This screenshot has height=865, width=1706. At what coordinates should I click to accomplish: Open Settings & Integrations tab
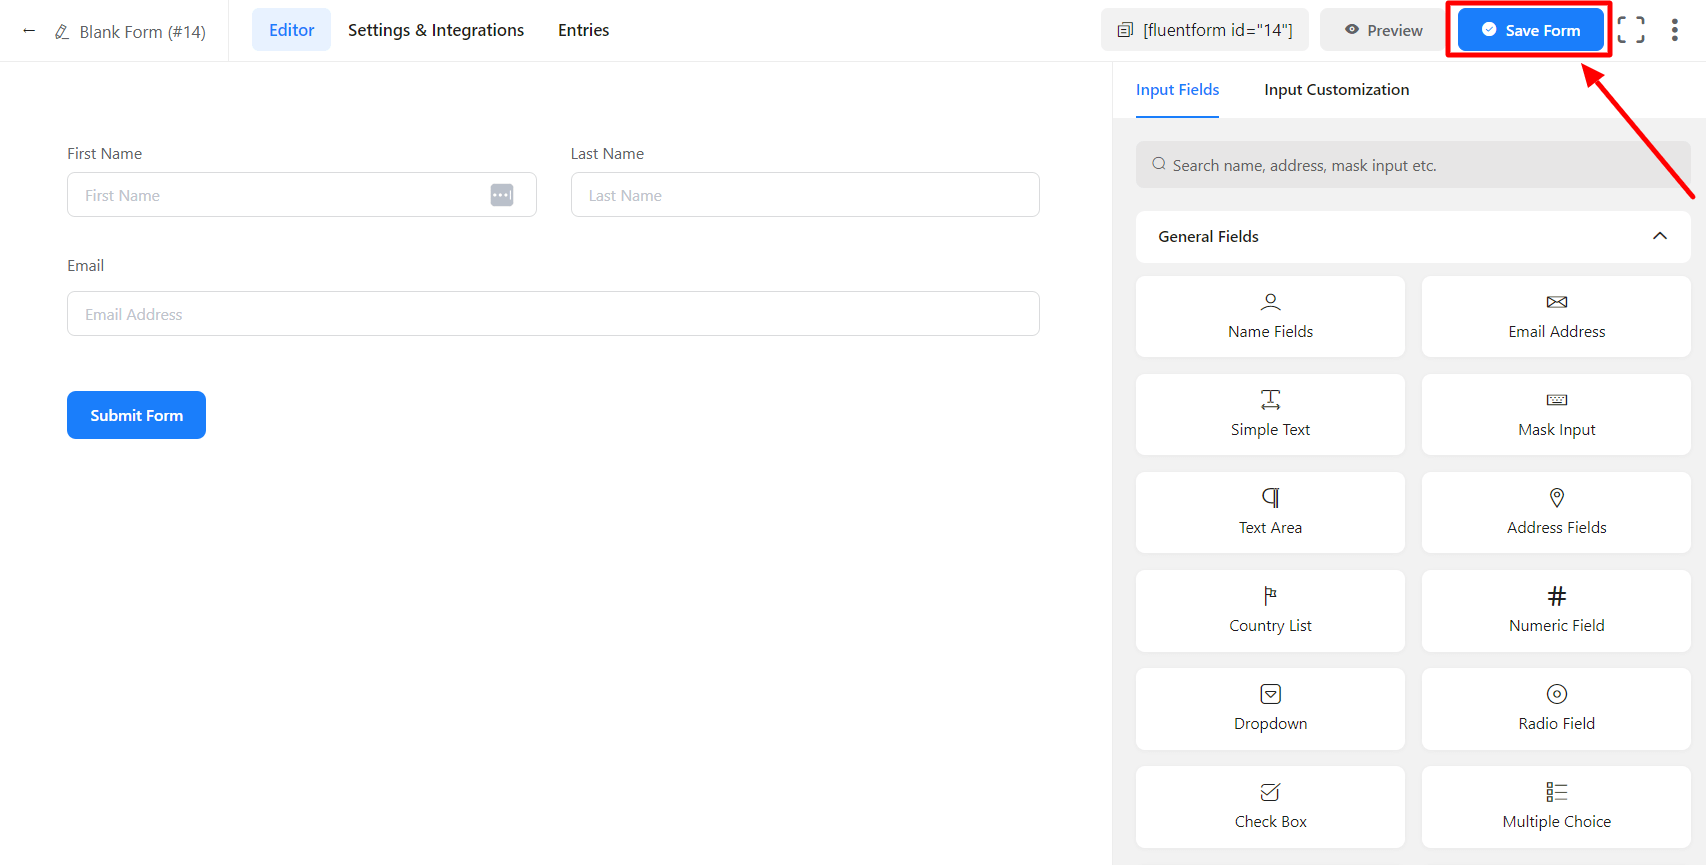[x=436, y=30]
